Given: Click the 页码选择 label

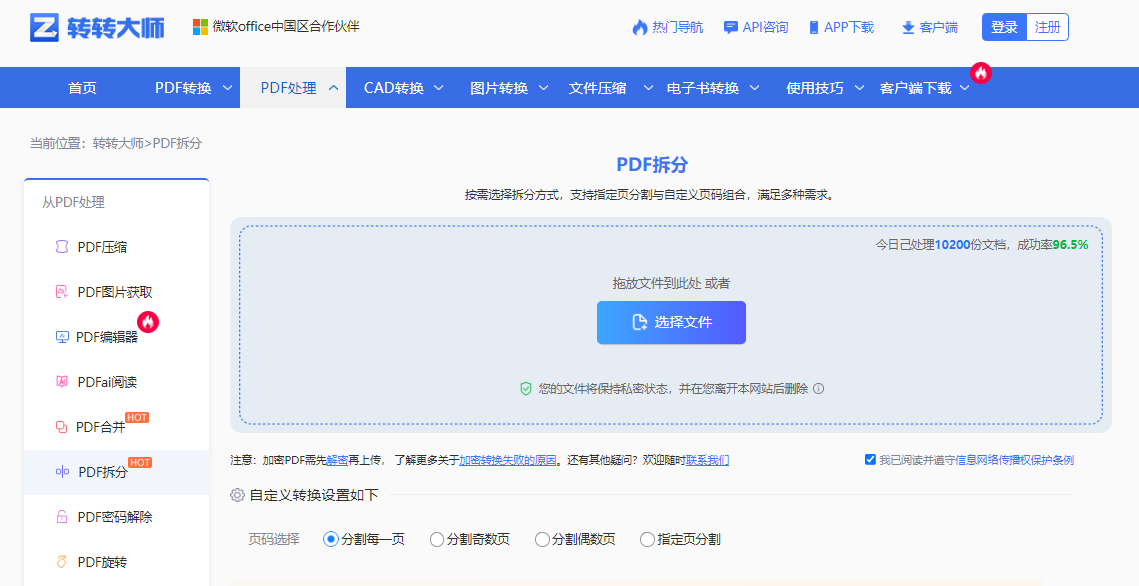Looking at the screenshot, I should coord(274,540).
